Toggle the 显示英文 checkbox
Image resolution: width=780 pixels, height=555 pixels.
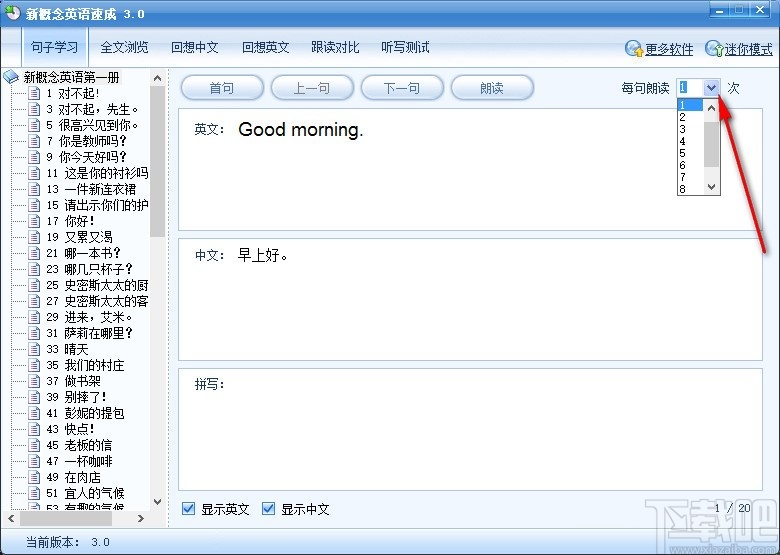pos(189,508)
